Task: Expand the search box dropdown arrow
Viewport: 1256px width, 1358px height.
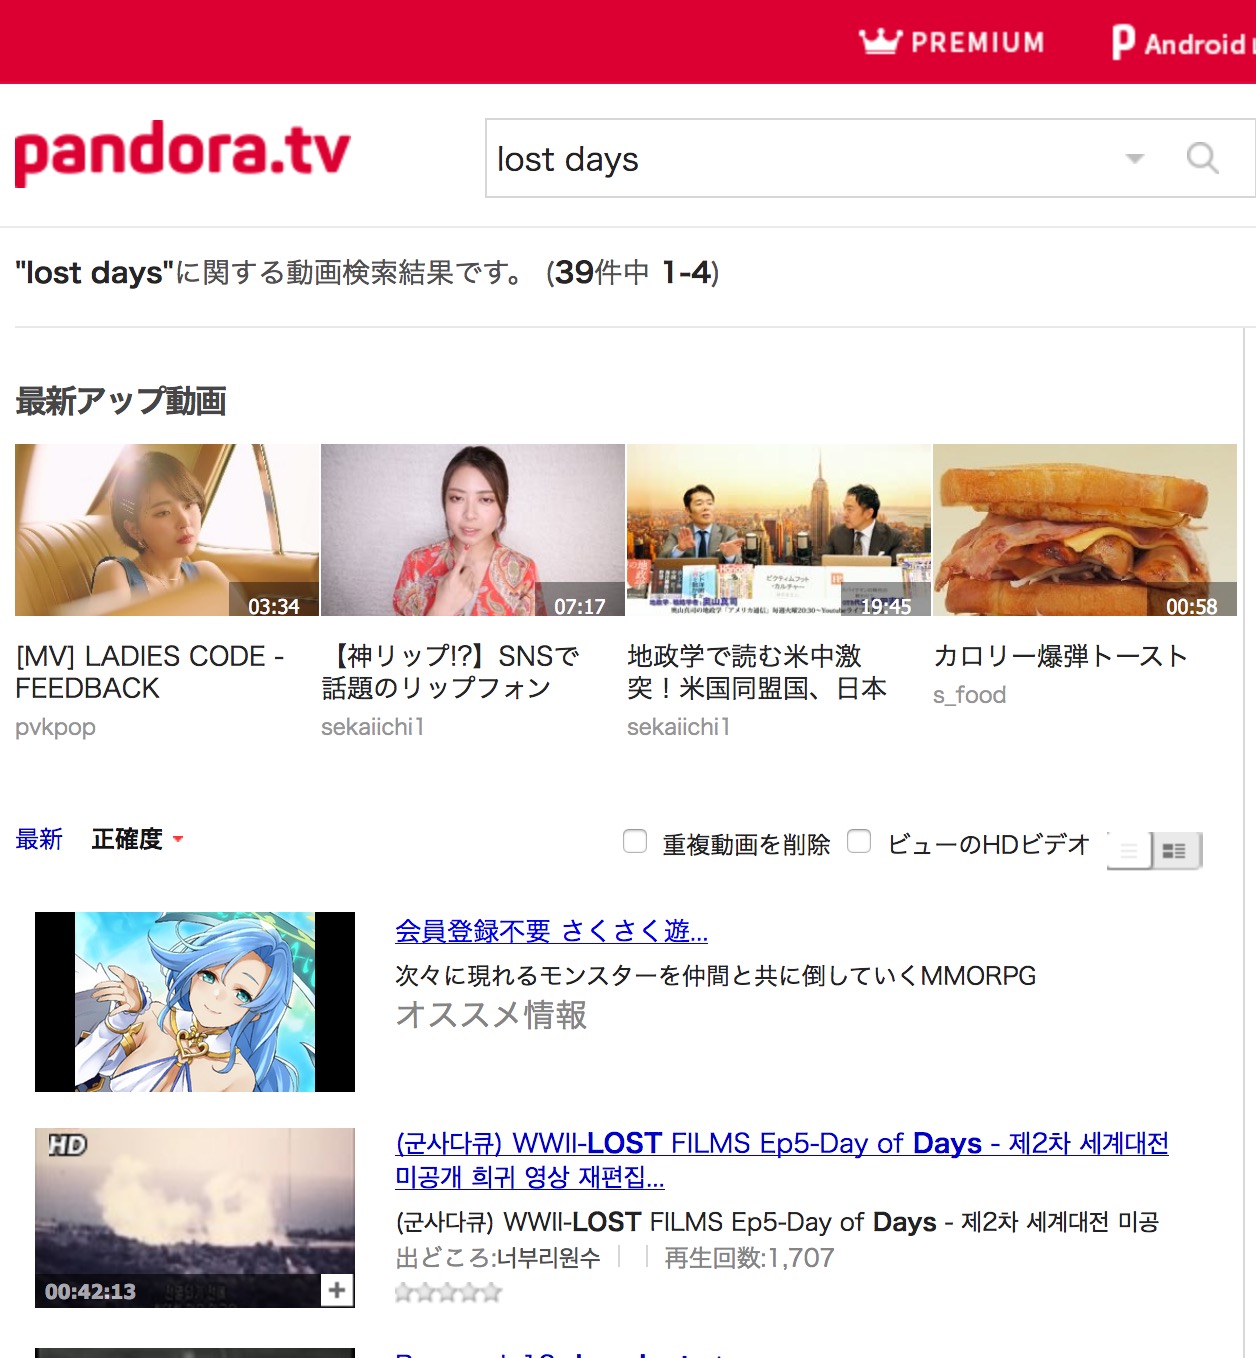Action: point(1135,158)
